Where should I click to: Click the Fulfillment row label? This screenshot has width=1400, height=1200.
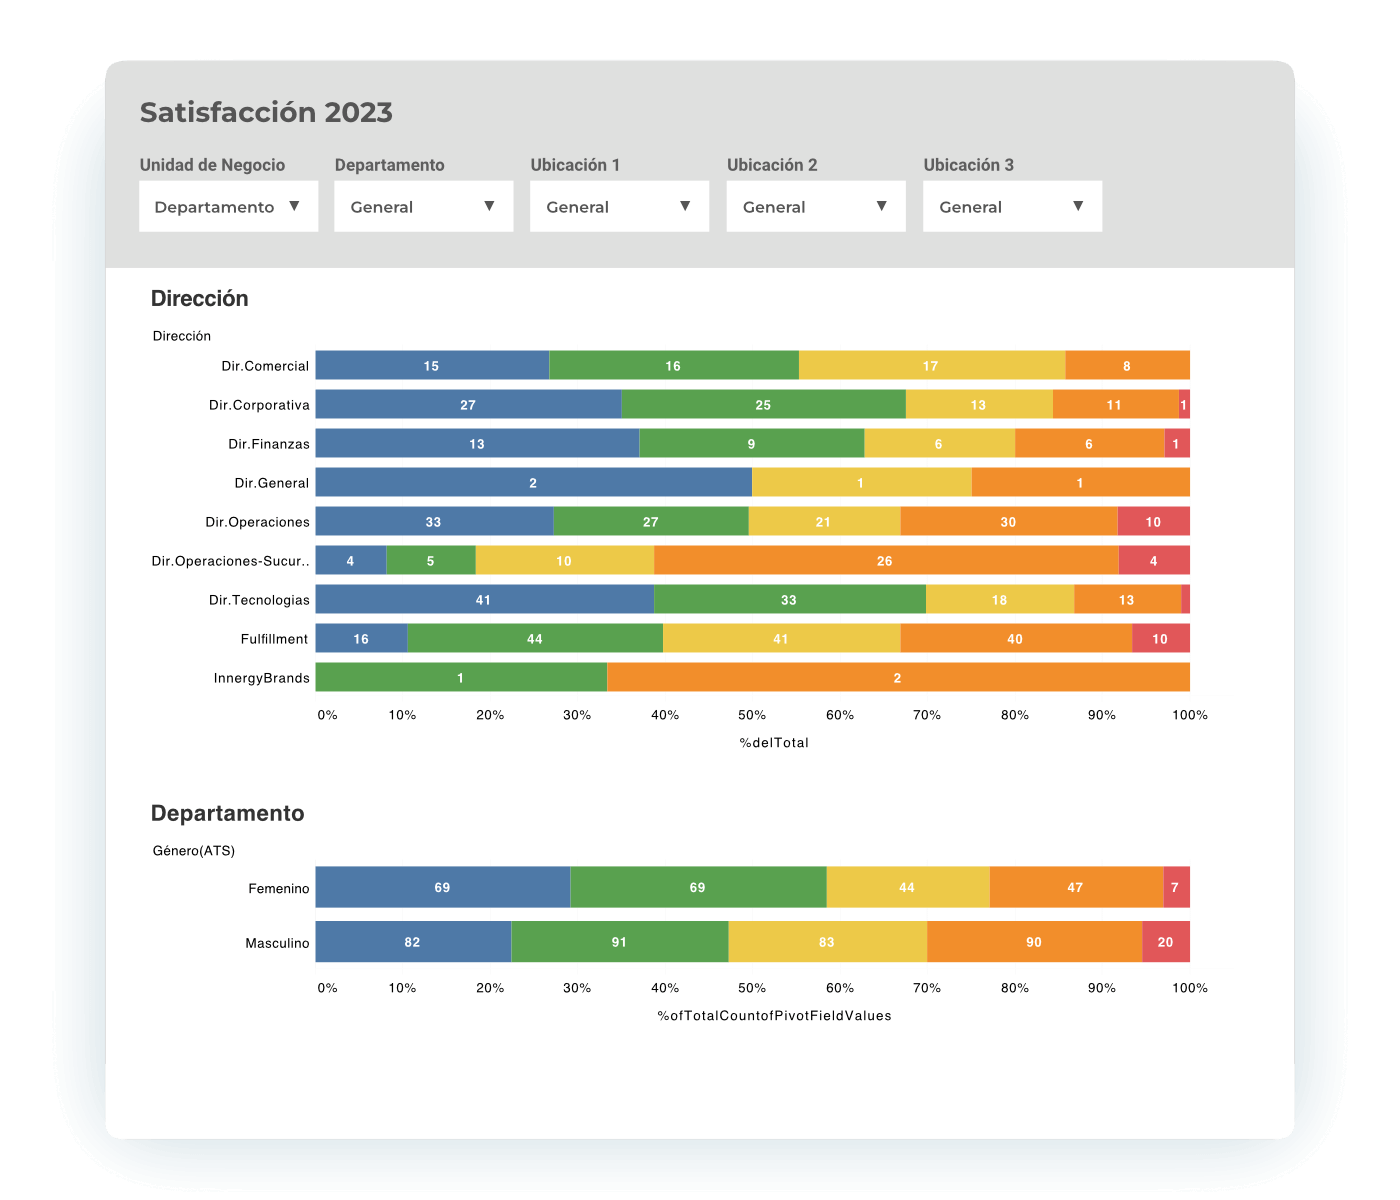click(274, 639)
